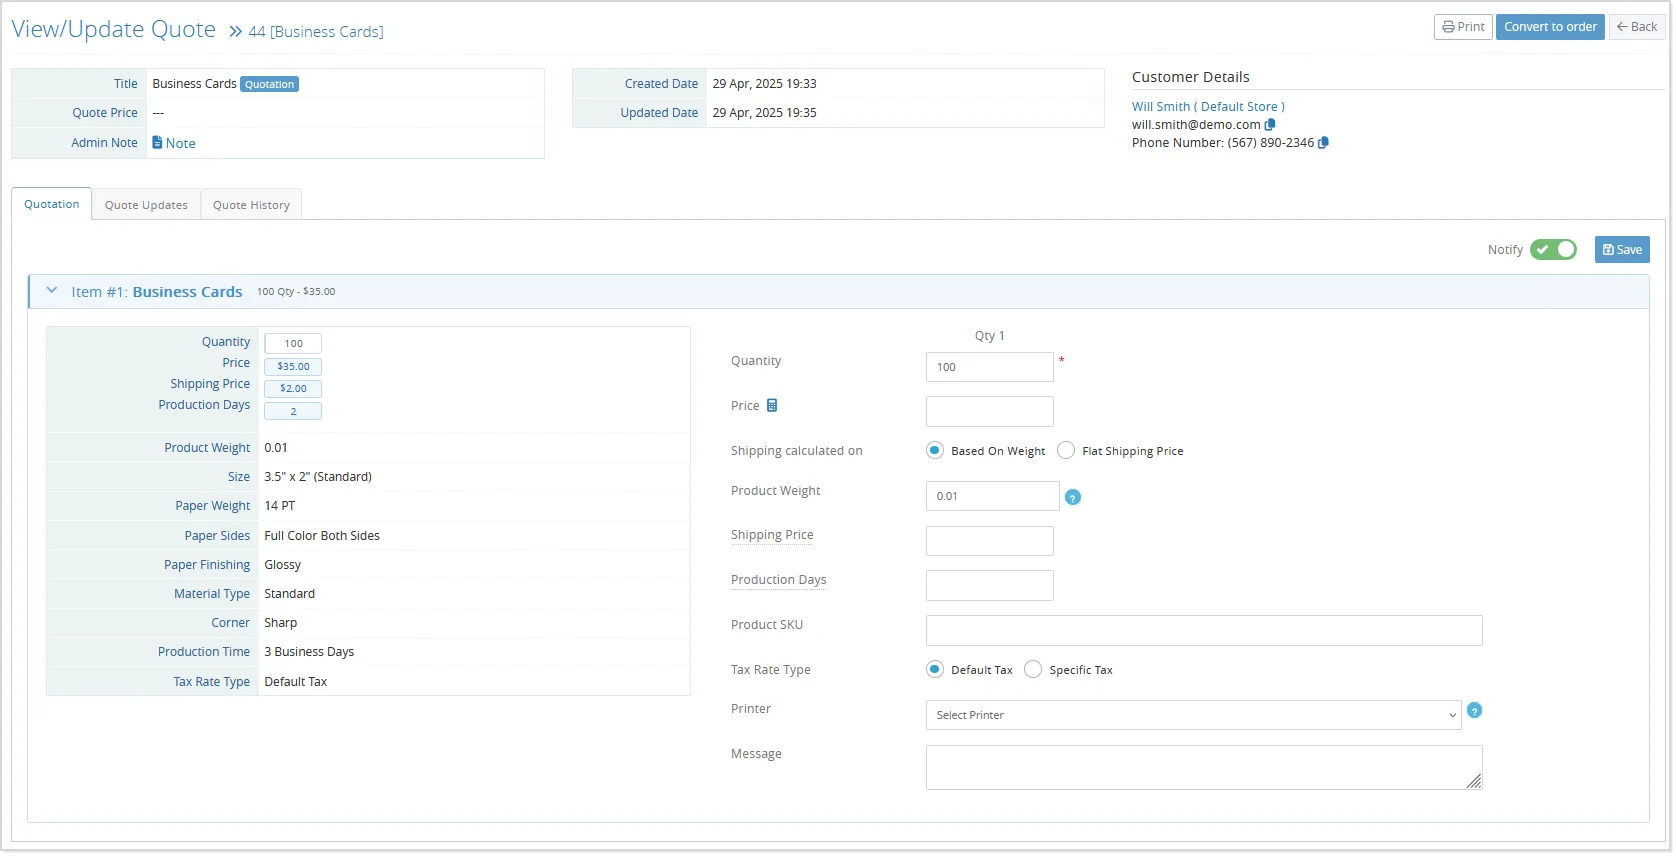Show help next to Printer dropdown
The height and width of the screenshot is (856, 1676).
pos(1474,711)
